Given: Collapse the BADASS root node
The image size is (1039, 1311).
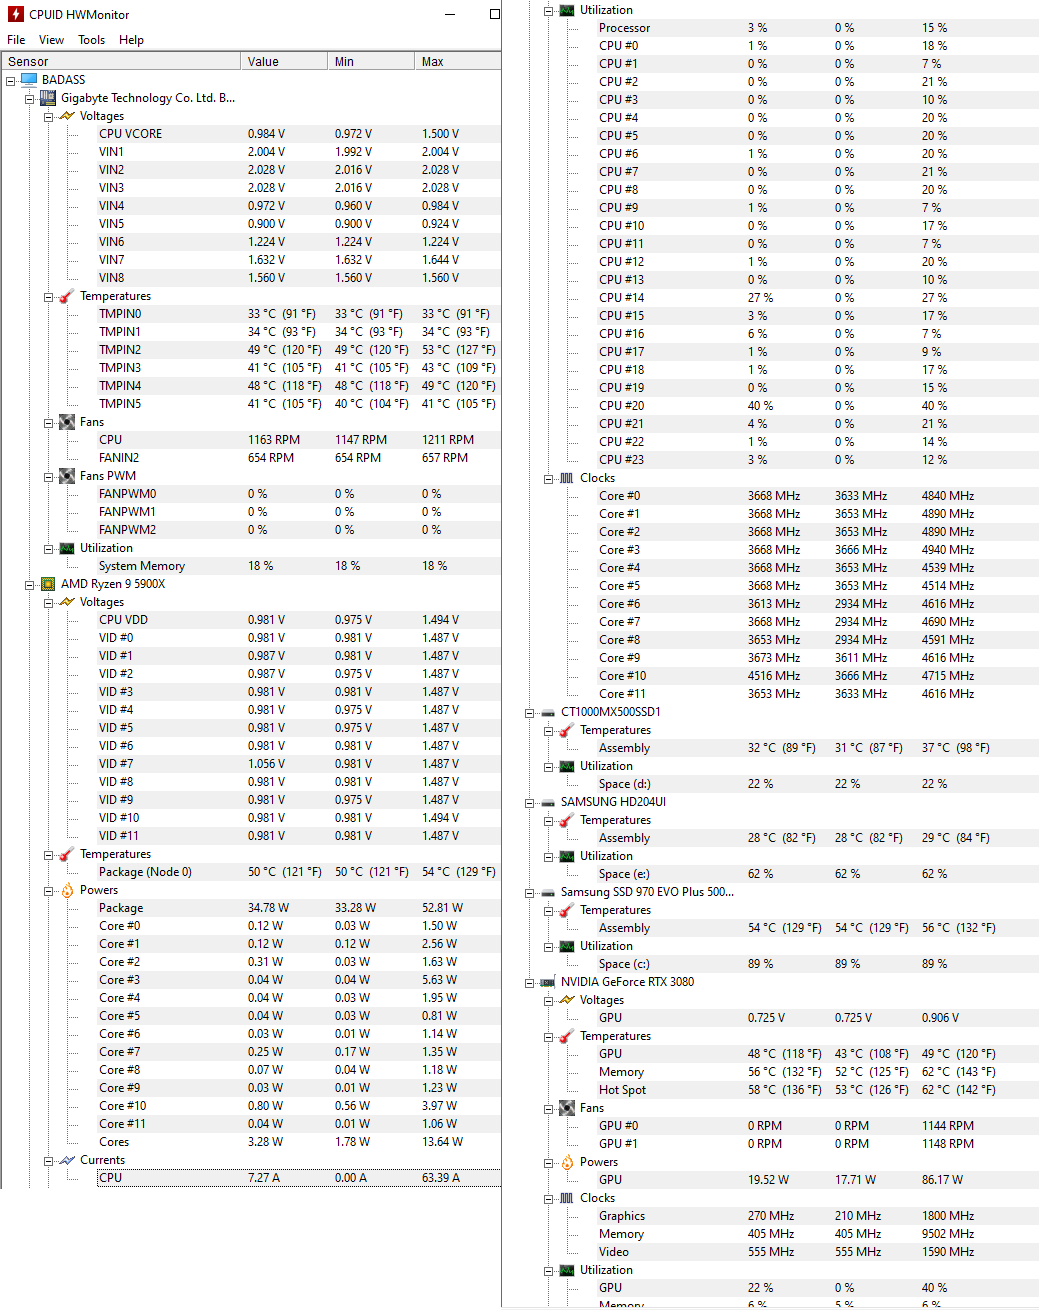Looking at the screenshot, I should pyautogui.click(x=10, y=80).
